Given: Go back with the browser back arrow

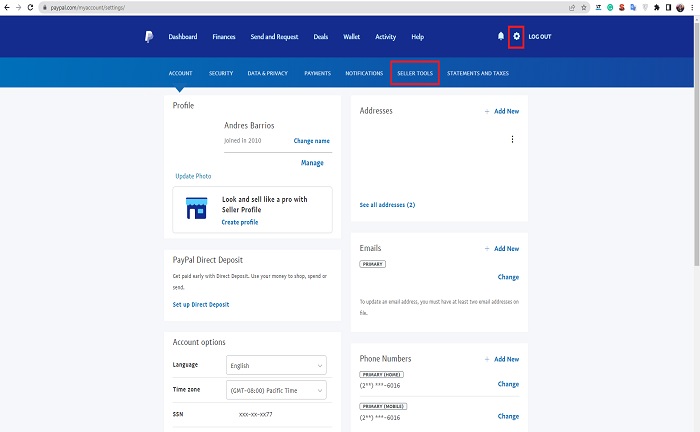Looking at the screenshot, I should click(7, 7).
